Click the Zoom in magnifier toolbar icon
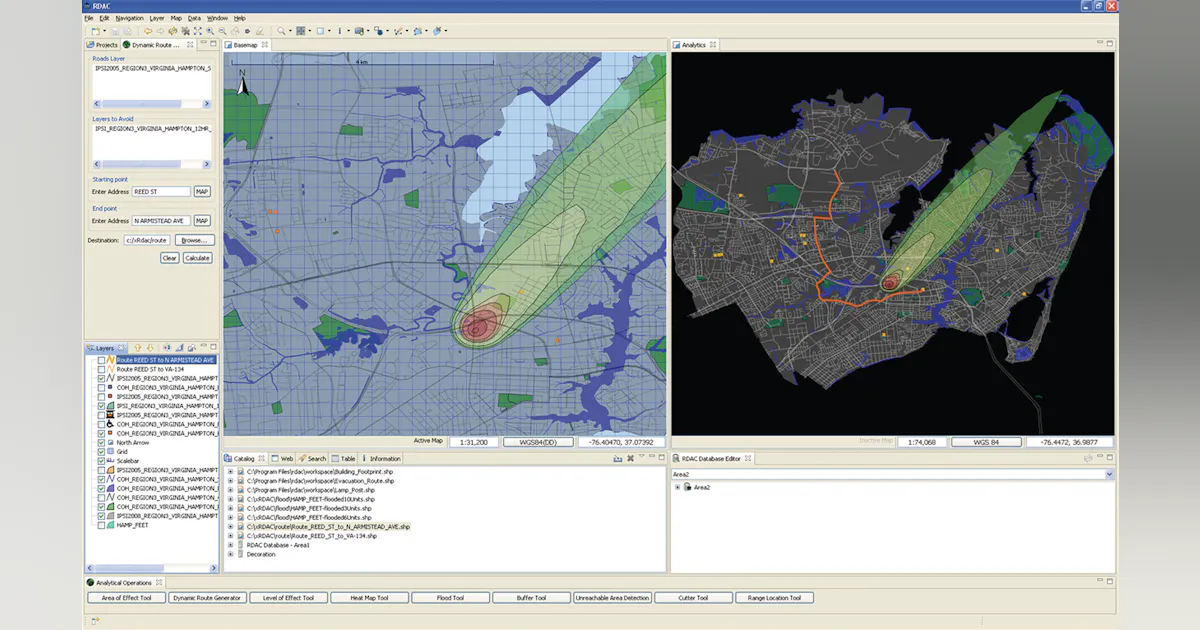 coord(210,31)
